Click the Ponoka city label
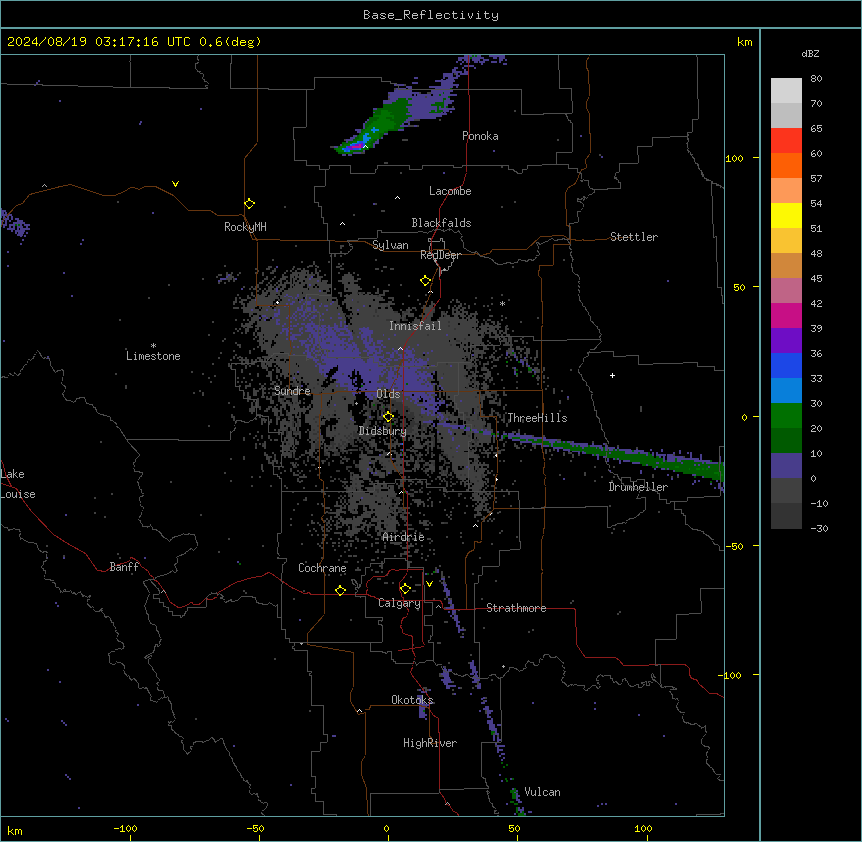862x842 pixels. coord(480,136)
